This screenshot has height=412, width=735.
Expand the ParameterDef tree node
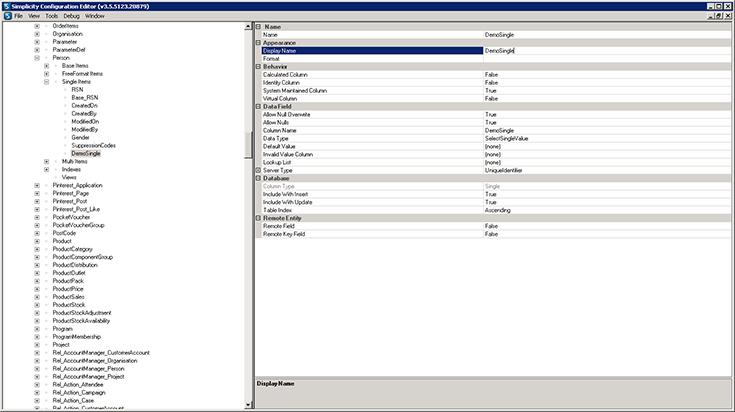[x=37, y=50]
